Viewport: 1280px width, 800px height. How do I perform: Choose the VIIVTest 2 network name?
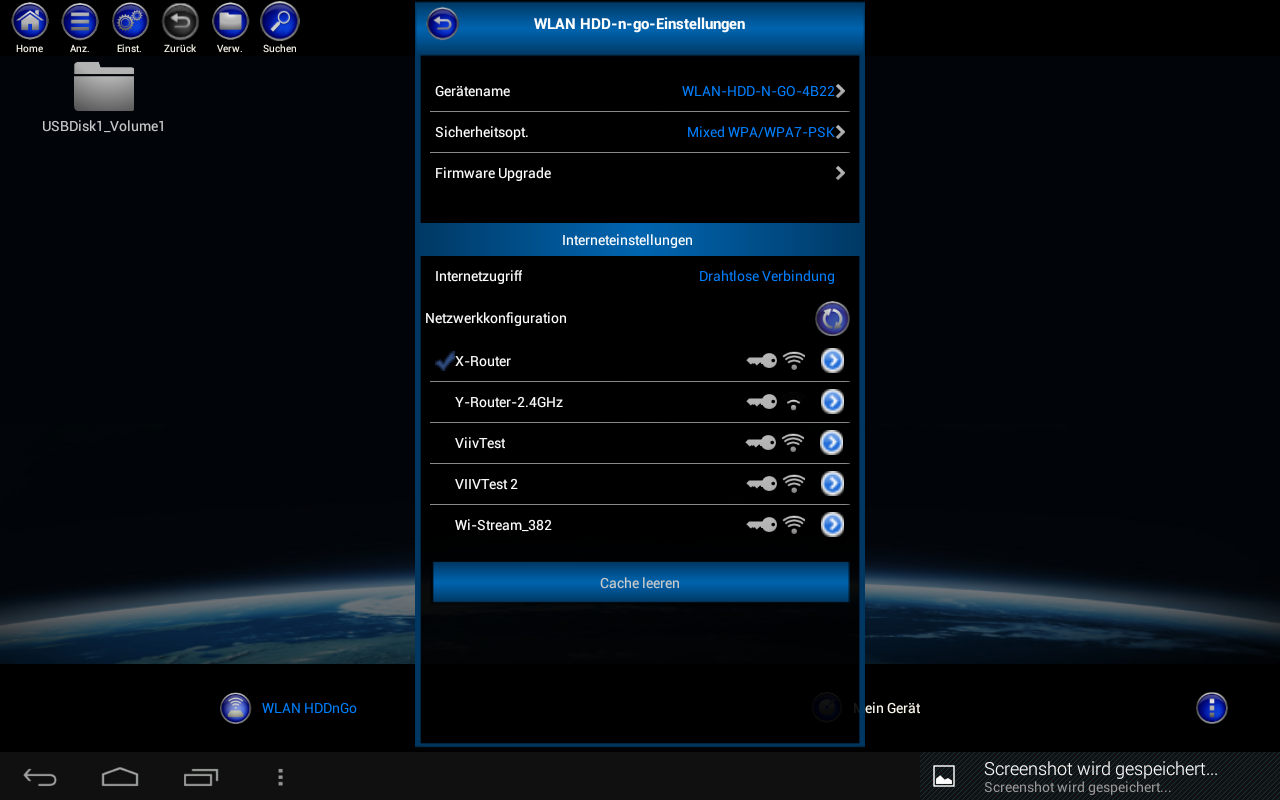(486, 484)
